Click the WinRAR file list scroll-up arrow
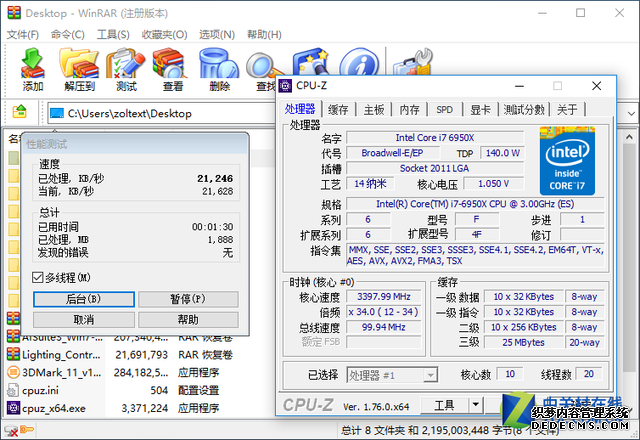The width and height of the screenshot is (640, 440). tap(629, 138)
